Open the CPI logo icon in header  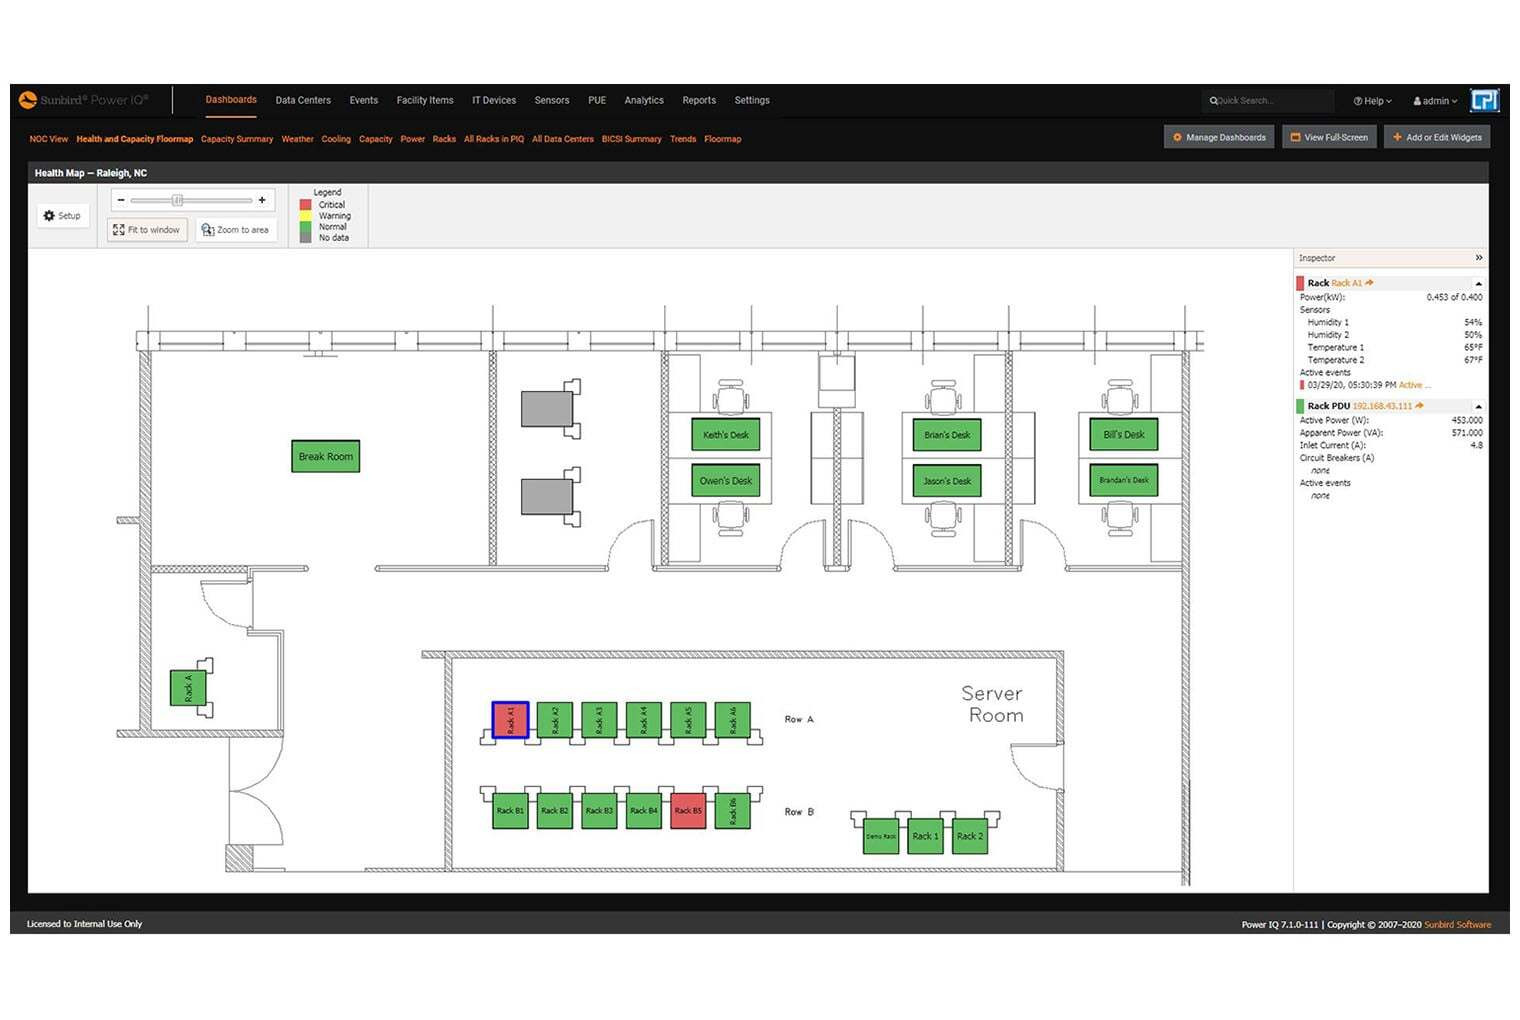(1485, 100)
